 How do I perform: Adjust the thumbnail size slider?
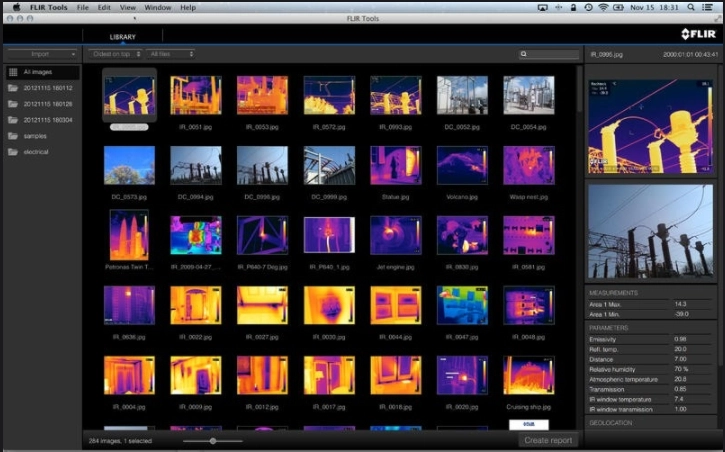click(x=213, y=441)
